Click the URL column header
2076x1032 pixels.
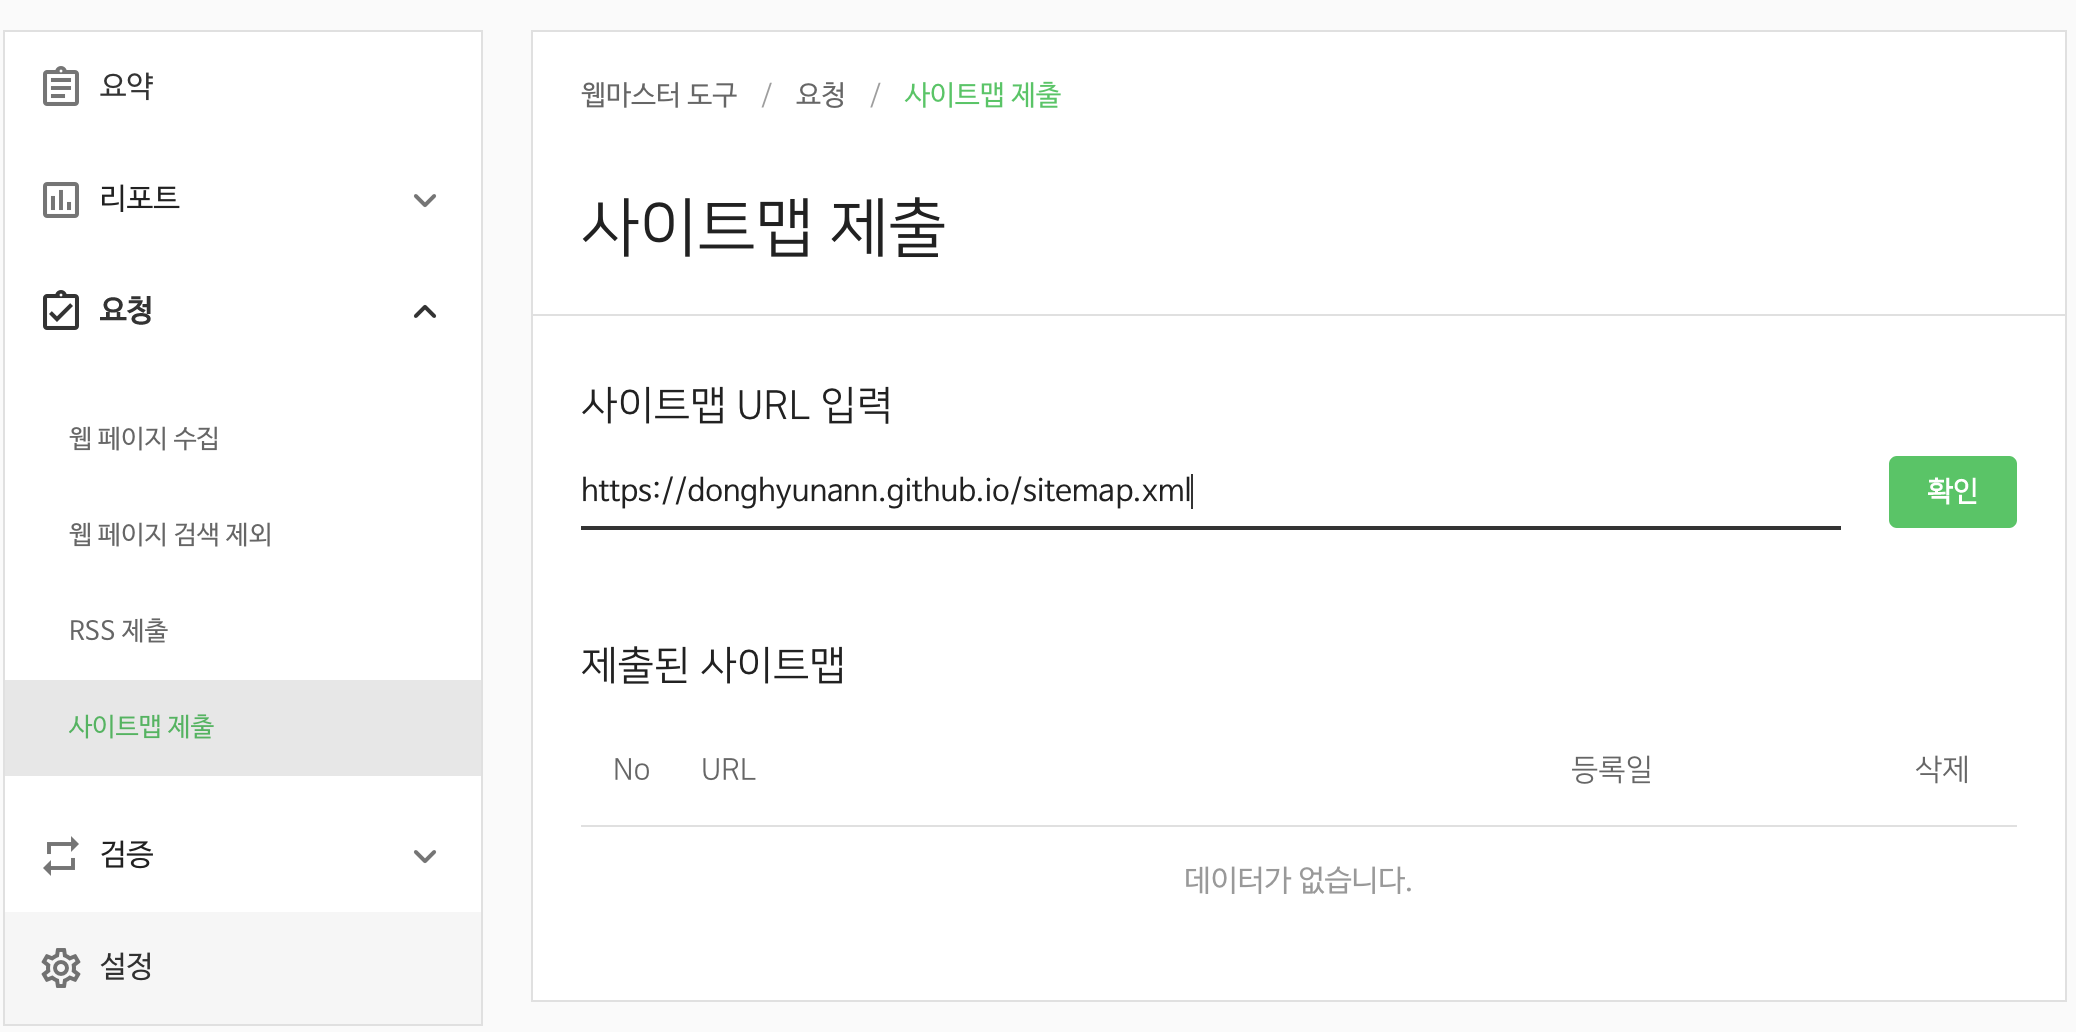(x=728, y=769)
